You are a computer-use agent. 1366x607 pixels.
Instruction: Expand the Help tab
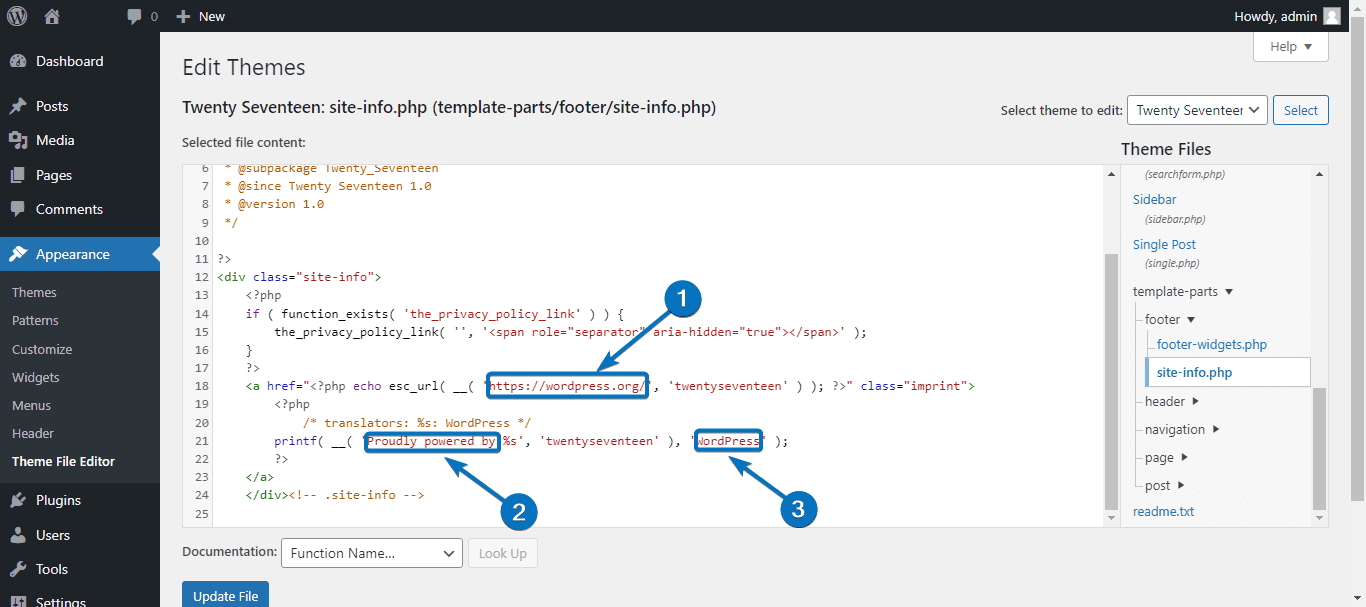[1291, 46]
